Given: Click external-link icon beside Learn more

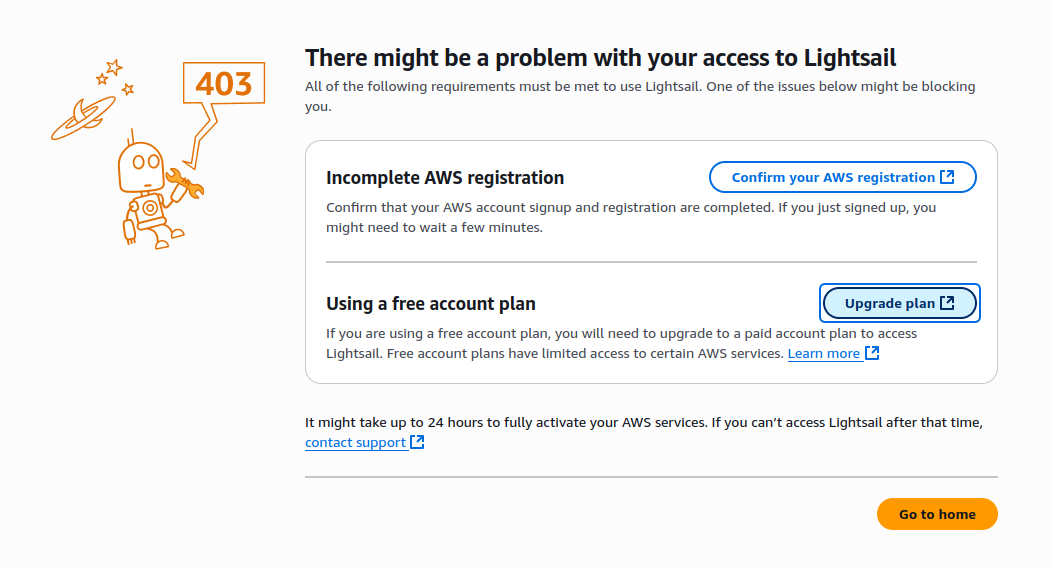Looking at the screenshot, I should [872, 353].
